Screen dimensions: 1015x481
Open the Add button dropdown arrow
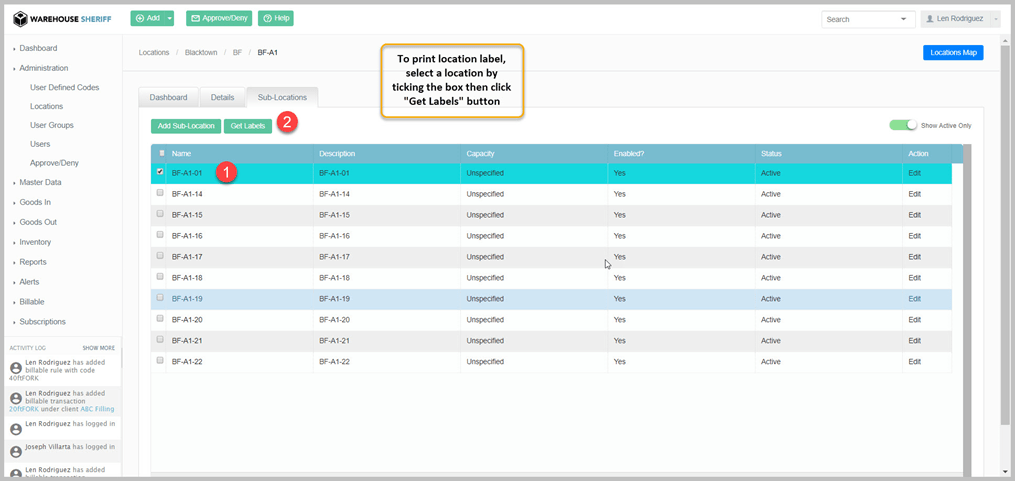[170, 18]
